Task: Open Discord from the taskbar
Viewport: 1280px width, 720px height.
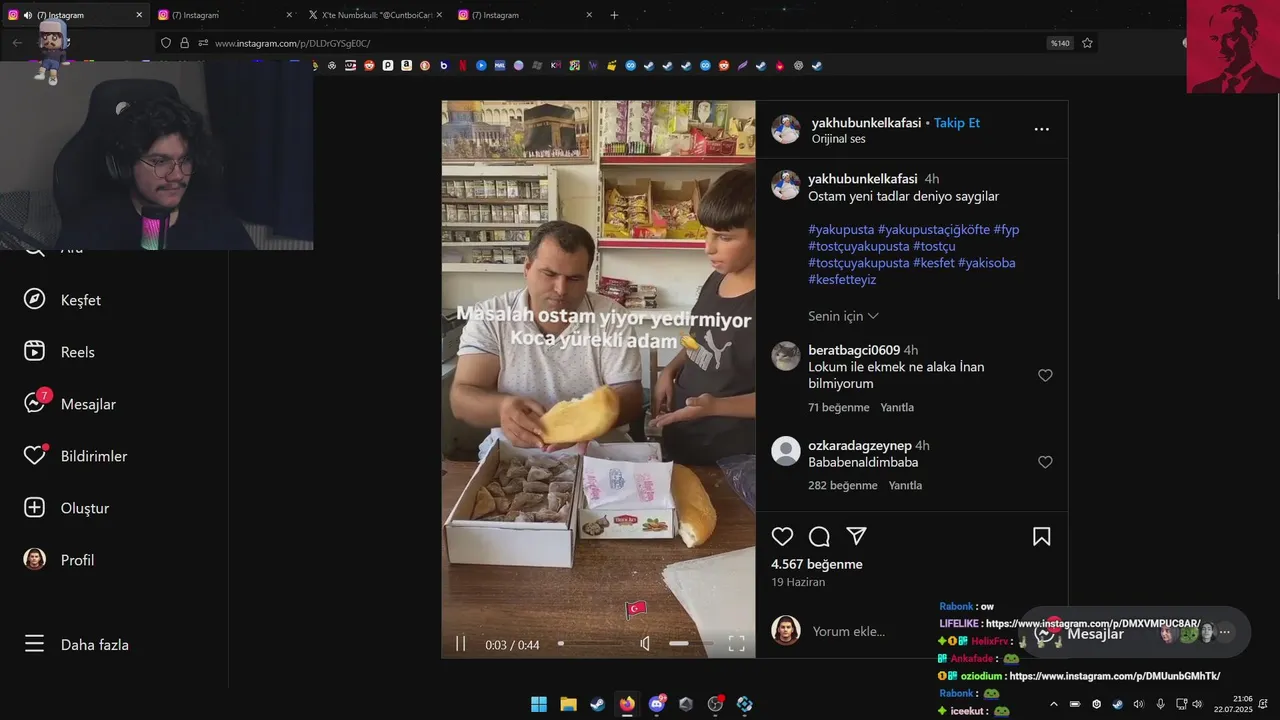Action: [x=657, y=704]
